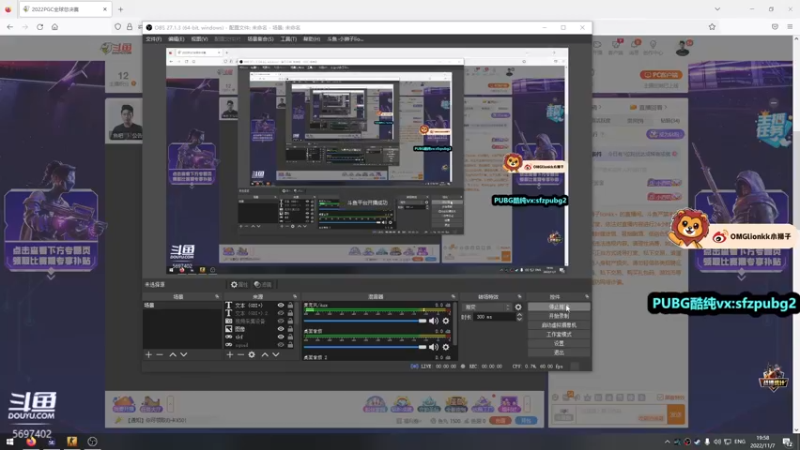
Task: Pop out the Sources dock with its header icon
Action: 295,296
